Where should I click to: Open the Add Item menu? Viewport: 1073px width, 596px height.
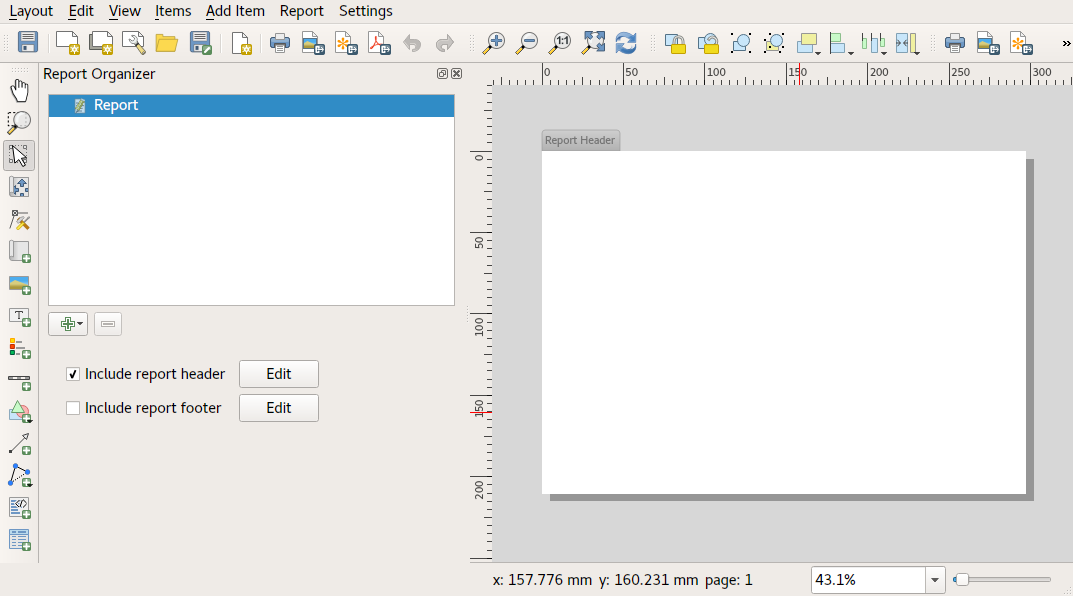[235, 11]
